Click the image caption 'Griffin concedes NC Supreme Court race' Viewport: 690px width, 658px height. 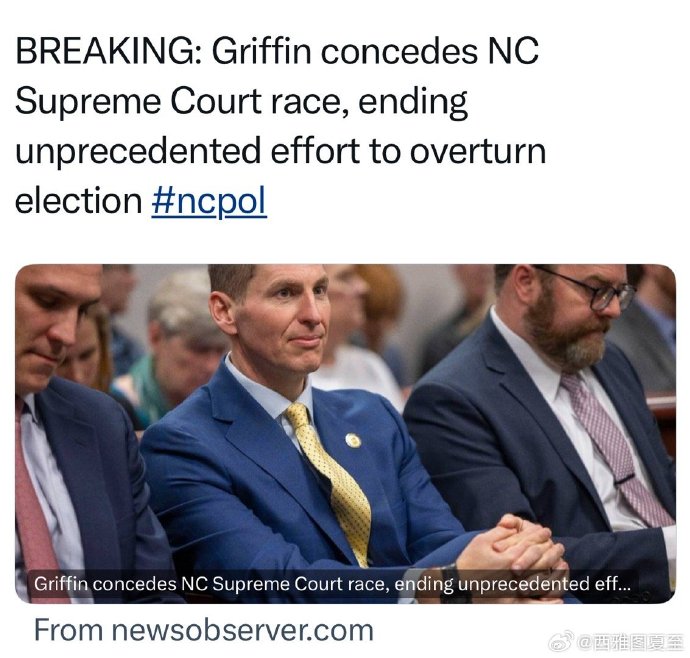(x=211, y=584)
